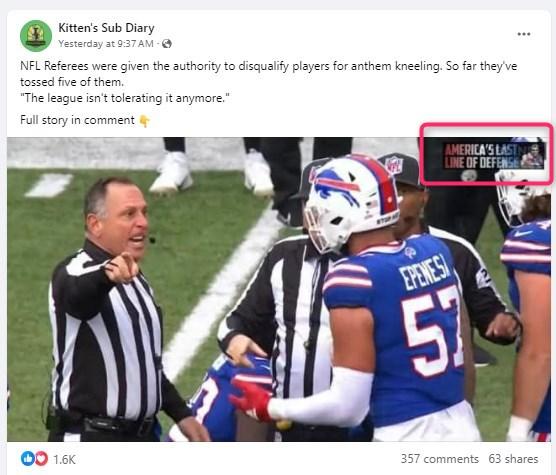Click the blue Like reaction icon
The height and width of the screenshot is (475, 556).
coord(27,458)
